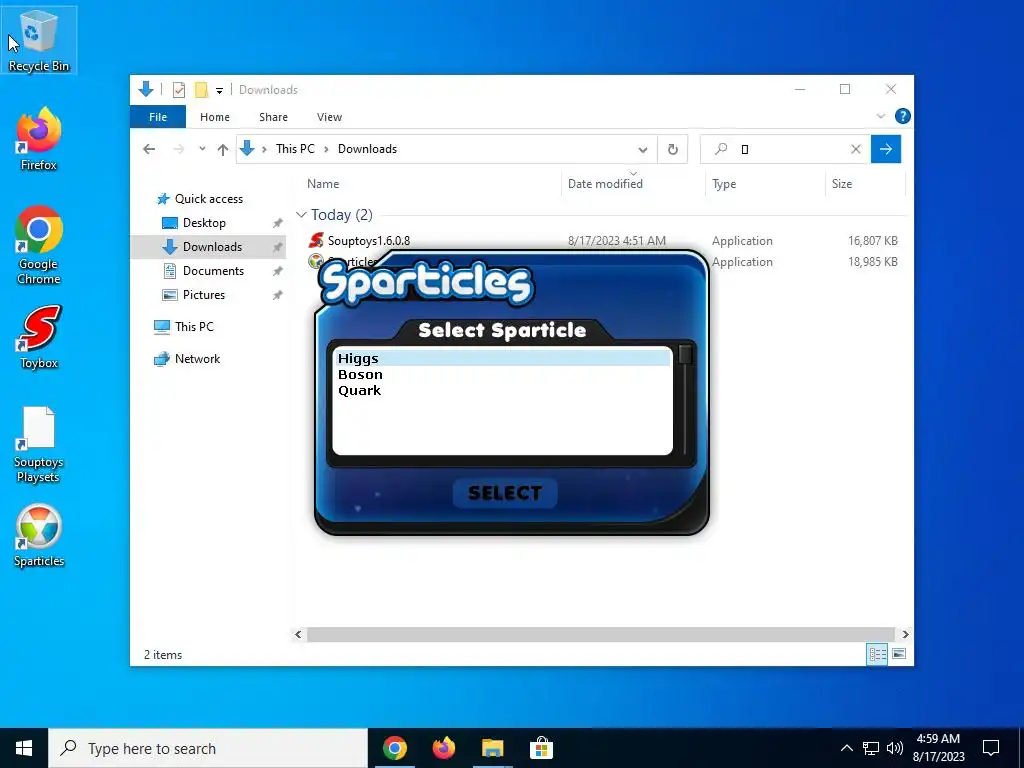Click the horizontal scrollbar in file list
Screen dimensions: 1024x768
coord(600,634)
